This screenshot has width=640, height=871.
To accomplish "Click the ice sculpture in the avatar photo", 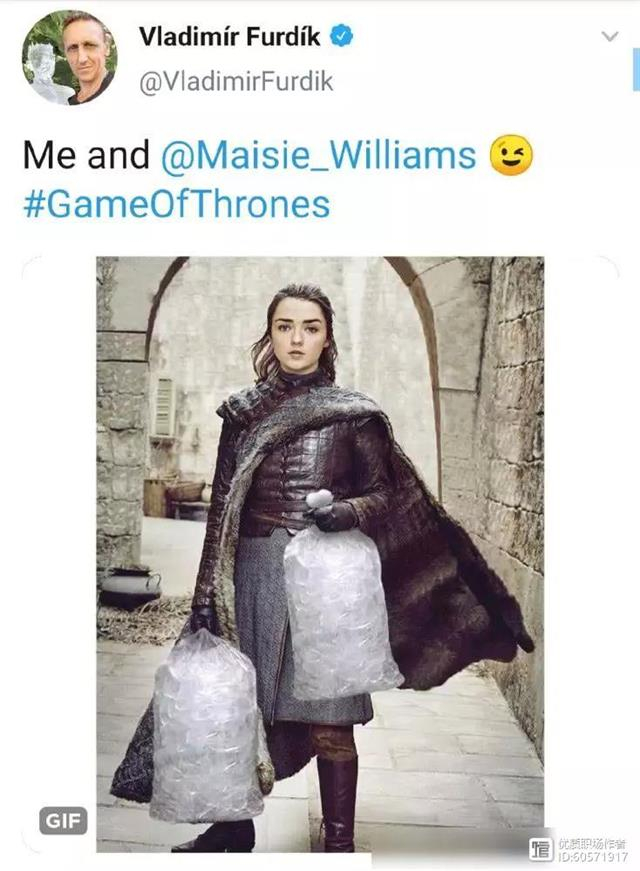I will click(x=42, y=72).
